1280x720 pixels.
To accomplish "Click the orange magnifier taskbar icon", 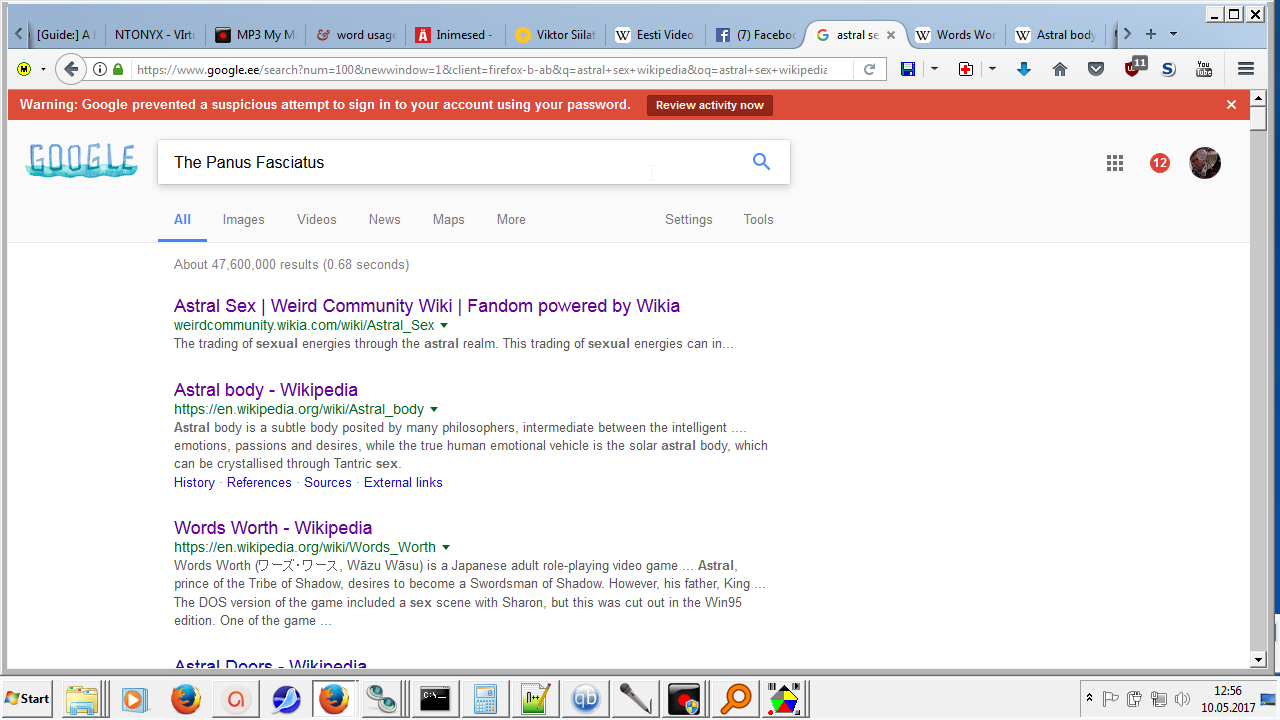I will [x=736, y=699].
